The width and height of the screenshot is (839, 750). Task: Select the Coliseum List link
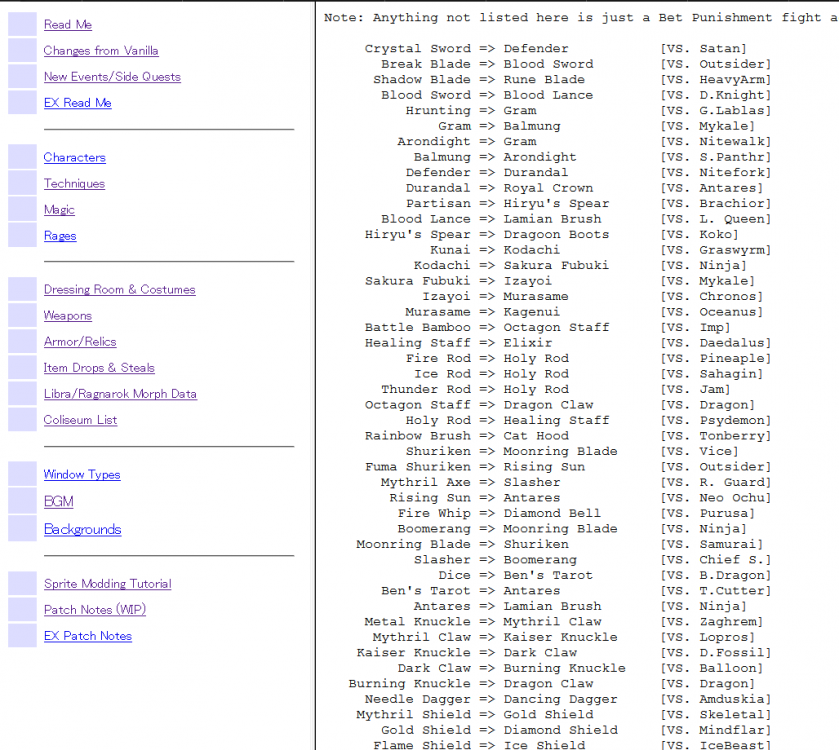point(80,420)
